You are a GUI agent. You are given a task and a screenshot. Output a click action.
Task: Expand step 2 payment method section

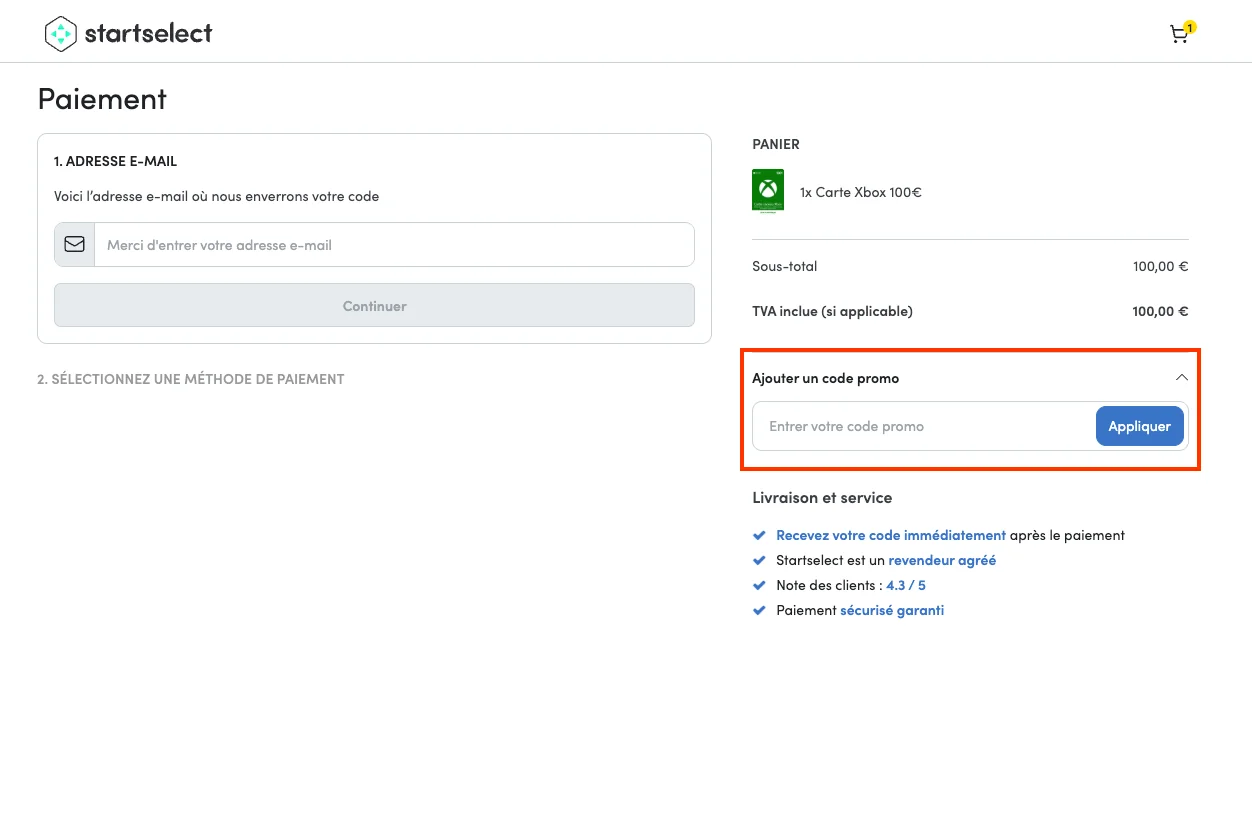[x=190, y=378]
